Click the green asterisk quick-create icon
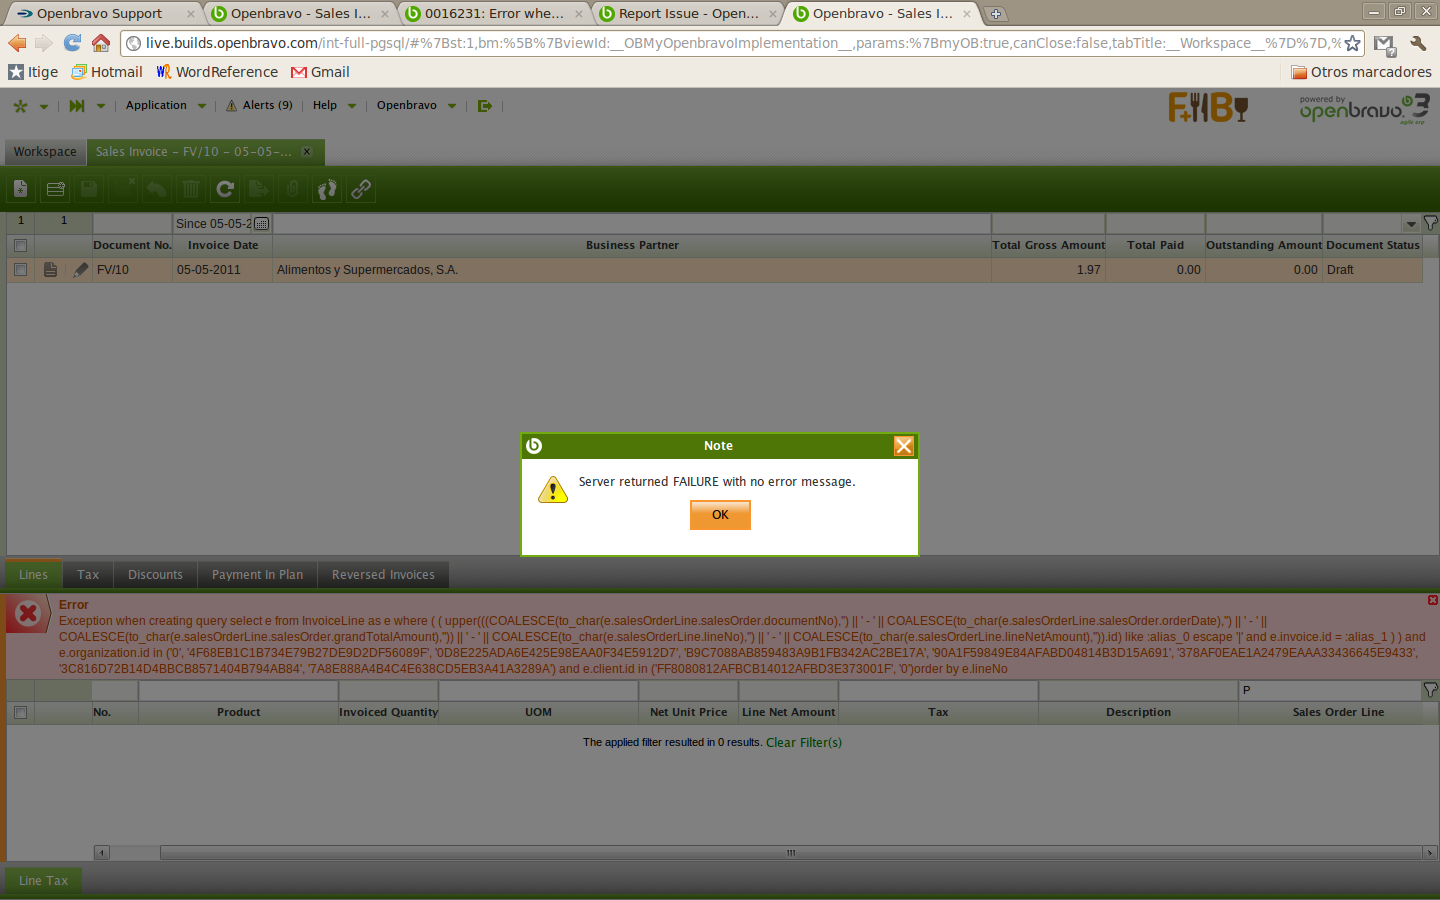The height and width of the screenshot is (900, 1440). pyautogui.click(x=20, y=106)
